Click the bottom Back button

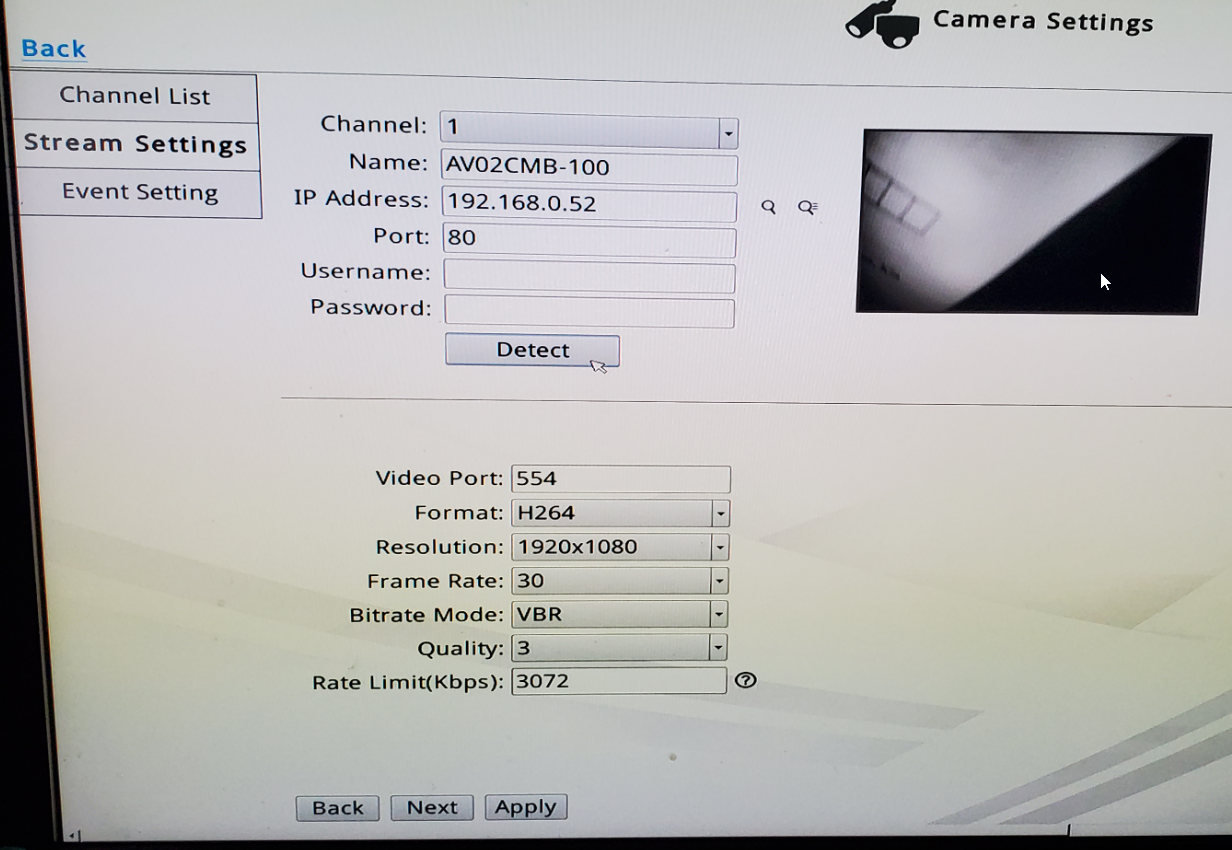point(338,808)
